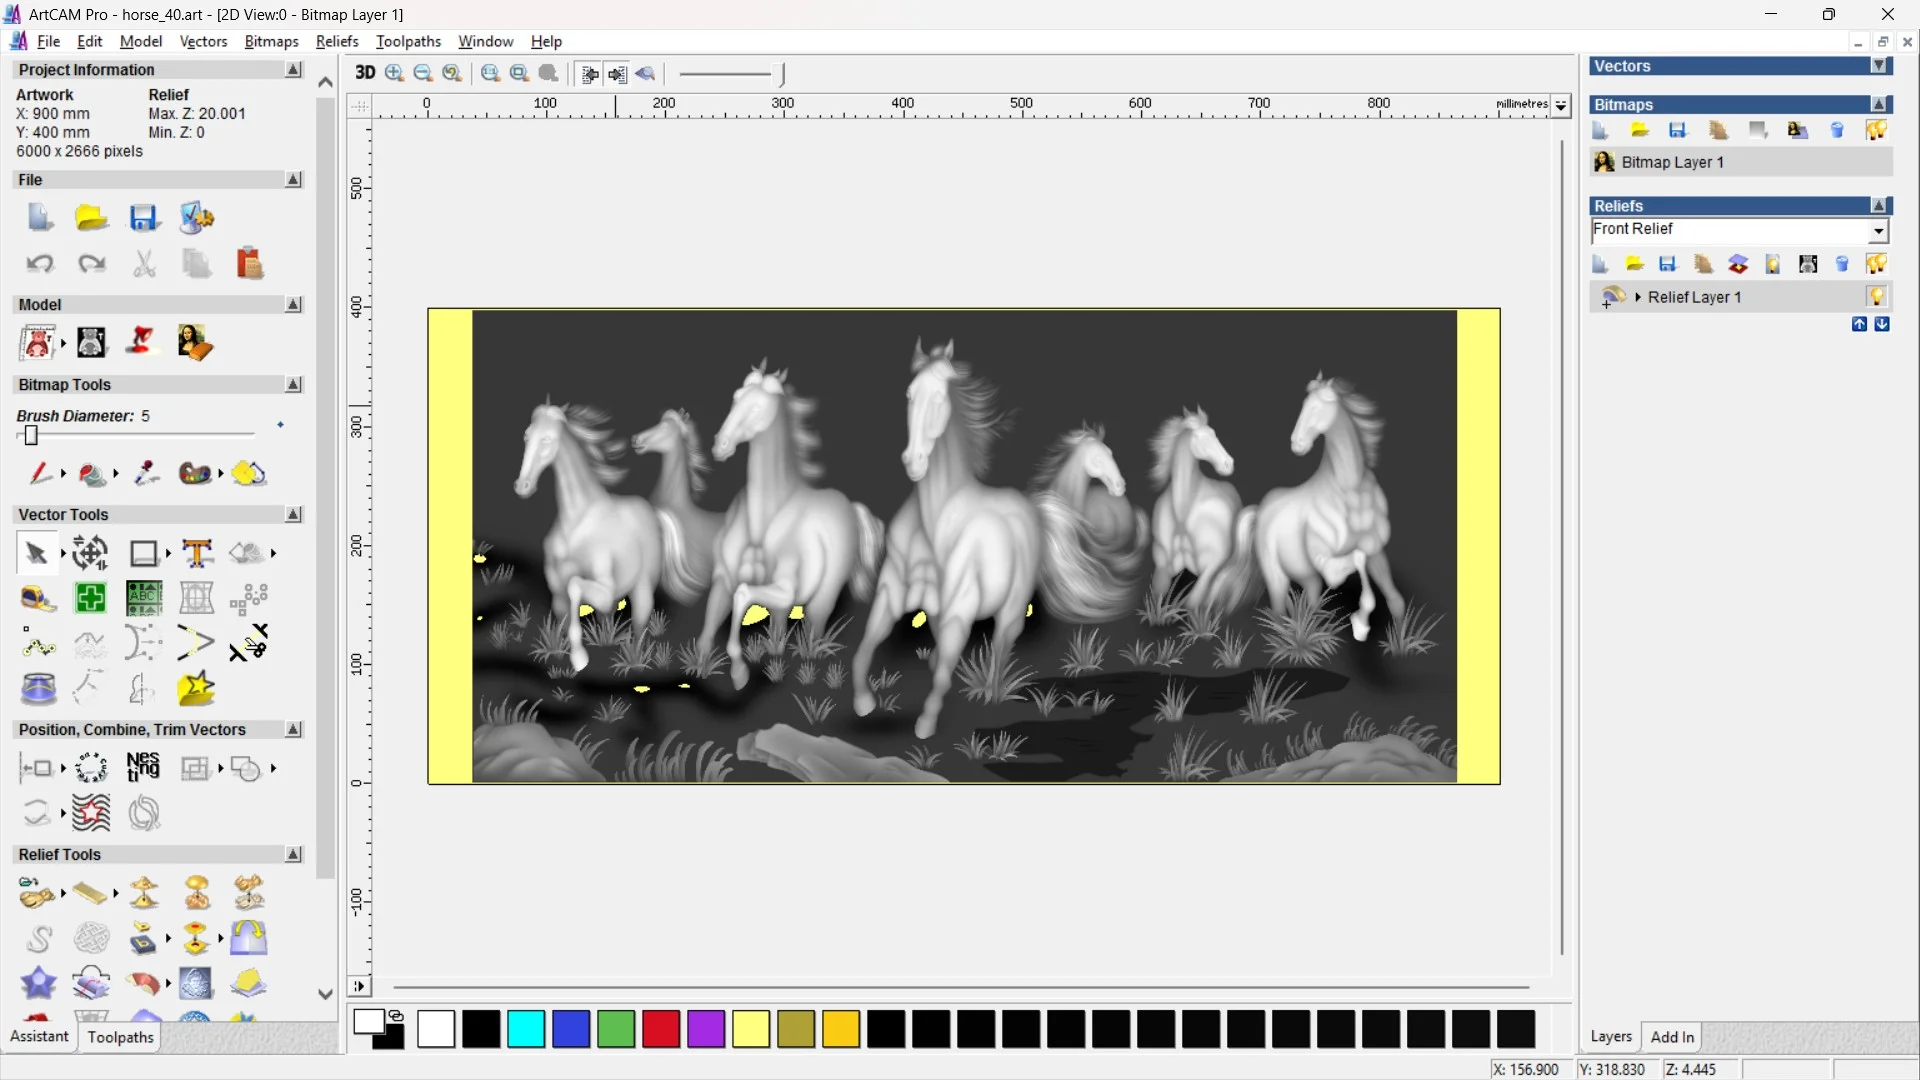1920x1080 pixels.
Task: Select the 3D view toggle in the toolbar
Action: click(x=364, y=73)
